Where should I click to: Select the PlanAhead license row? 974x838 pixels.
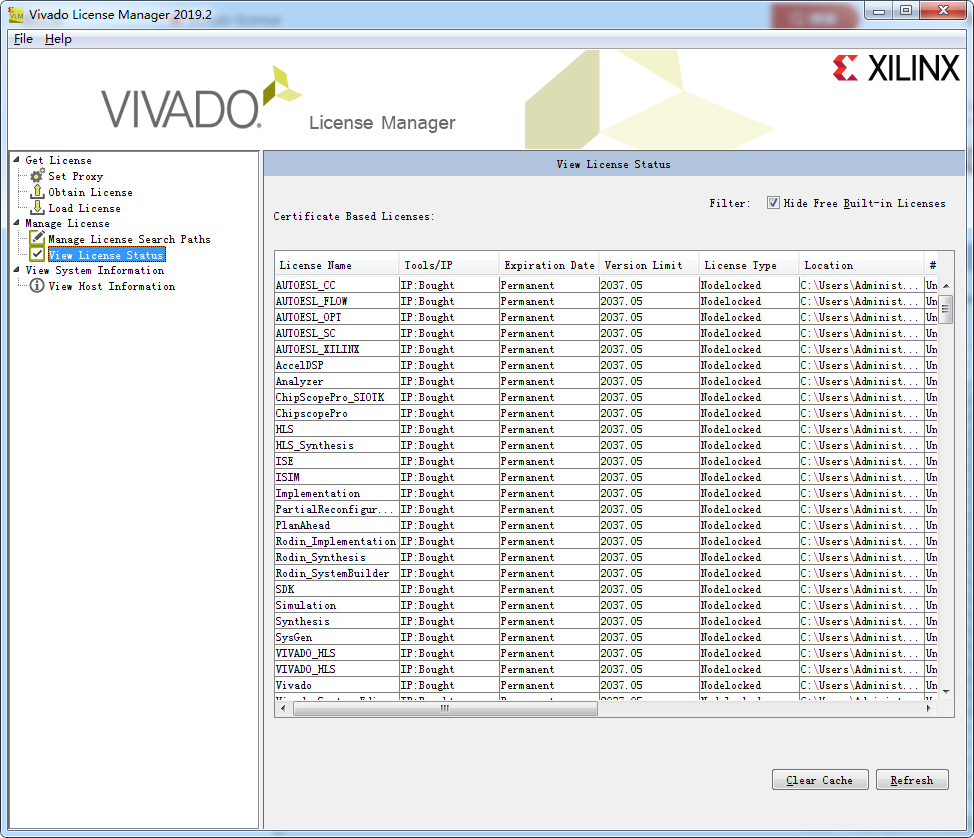pos(606,526)
